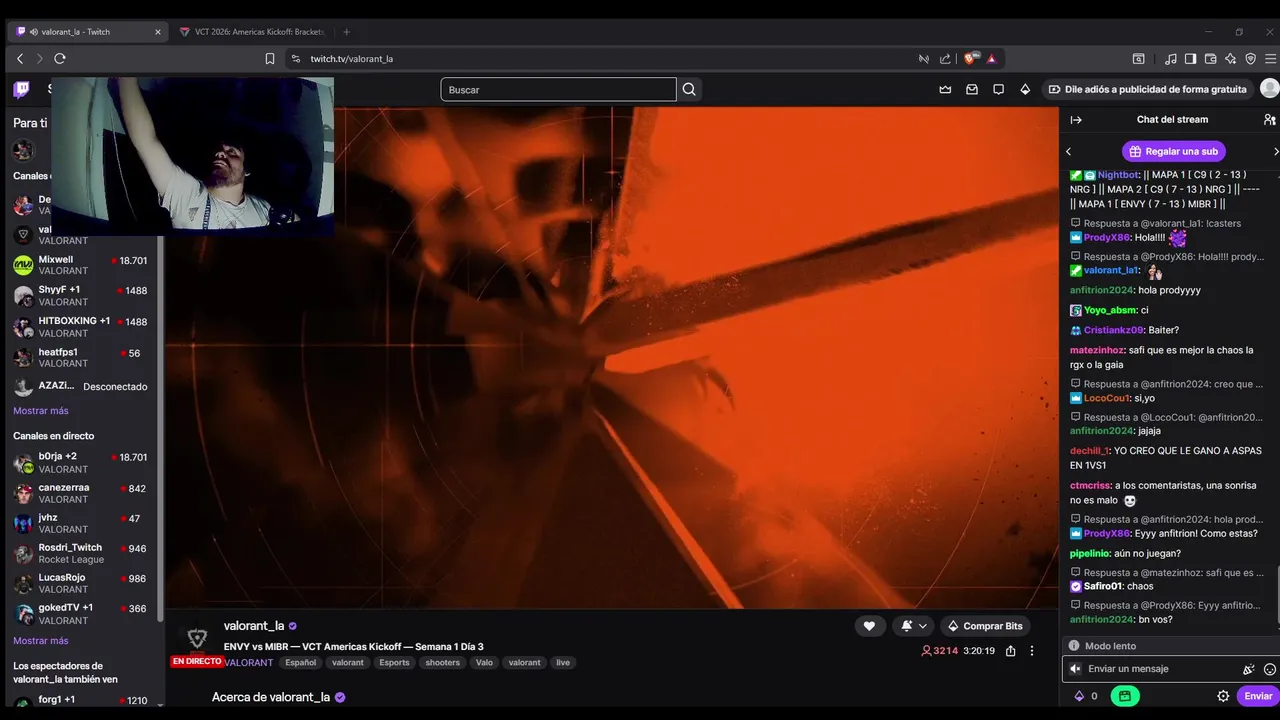Open the user avatar account menu
The width and height of the screenshot is (1280, 720).
pos(1270,89)
